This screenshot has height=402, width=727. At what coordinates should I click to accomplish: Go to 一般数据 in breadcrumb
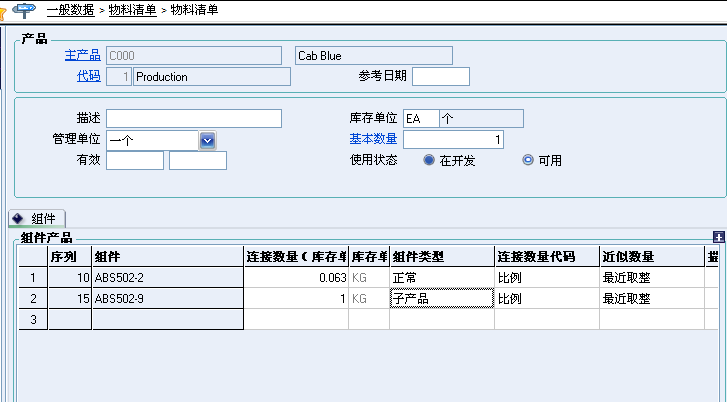click(x=70, y=10)
